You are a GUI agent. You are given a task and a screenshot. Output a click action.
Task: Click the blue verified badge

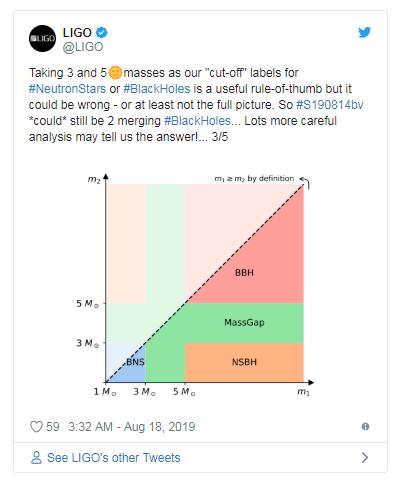pos(102,33)
